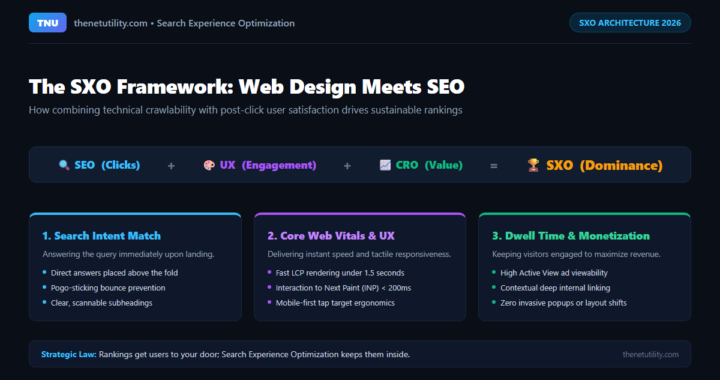Select the 'SXO (Dominance)' label
This screenshot has width=720, height=380.
[604, 165]
